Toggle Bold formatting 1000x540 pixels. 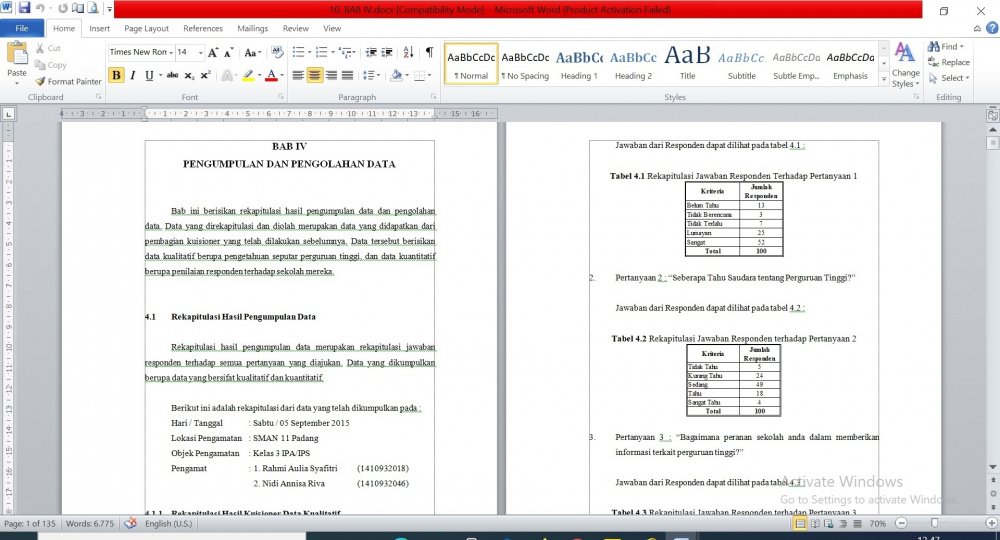[116, 75]
